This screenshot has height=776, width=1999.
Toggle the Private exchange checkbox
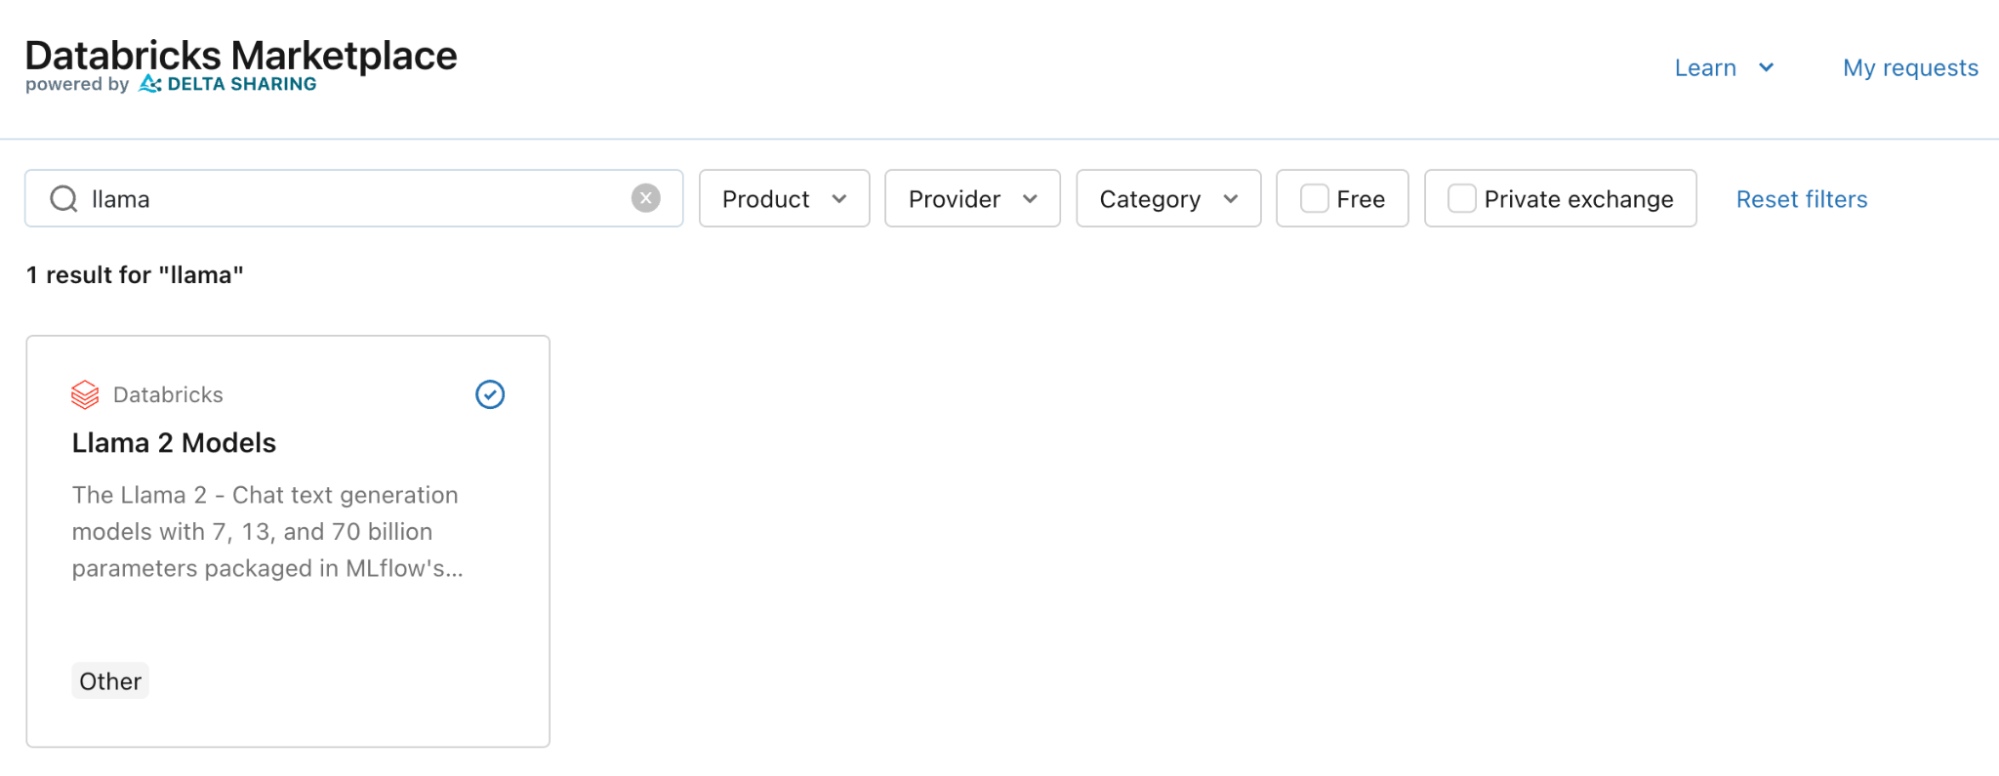(1462, 199)
